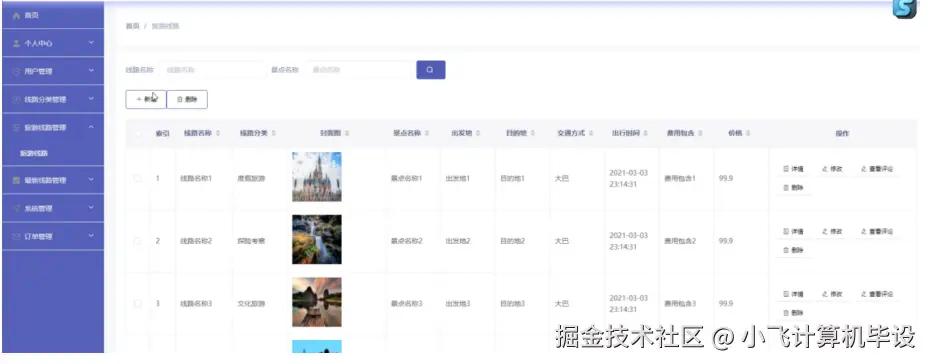Viewport: 929px width, 364px height.
Task: Expand the chevron of the menu below 旅游线路
Action: (x=91, y=180)
